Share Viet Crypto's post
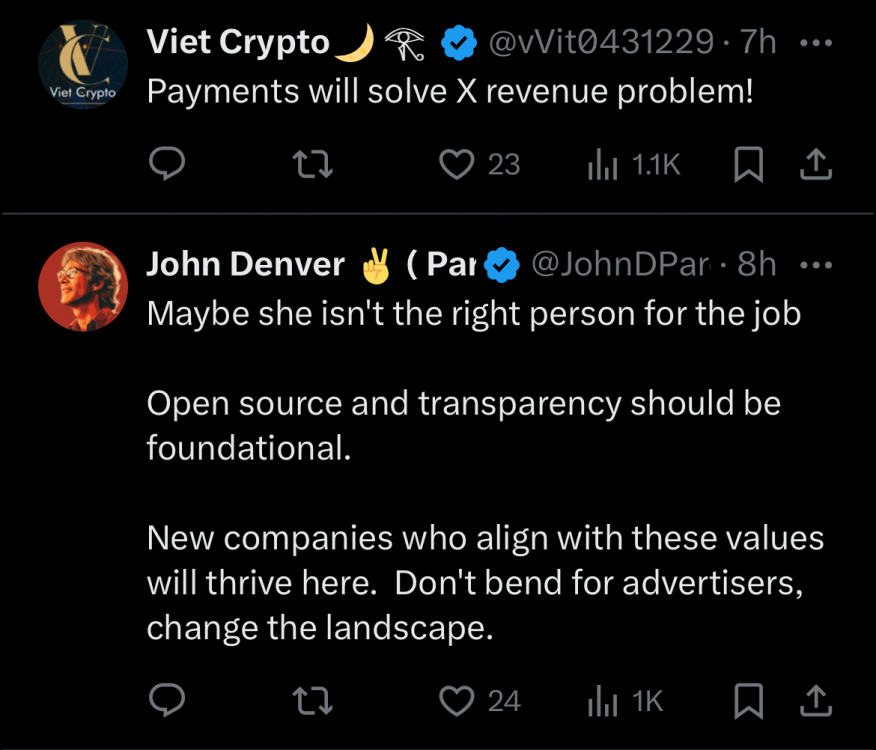876x750 pixels. pos(815,164)
